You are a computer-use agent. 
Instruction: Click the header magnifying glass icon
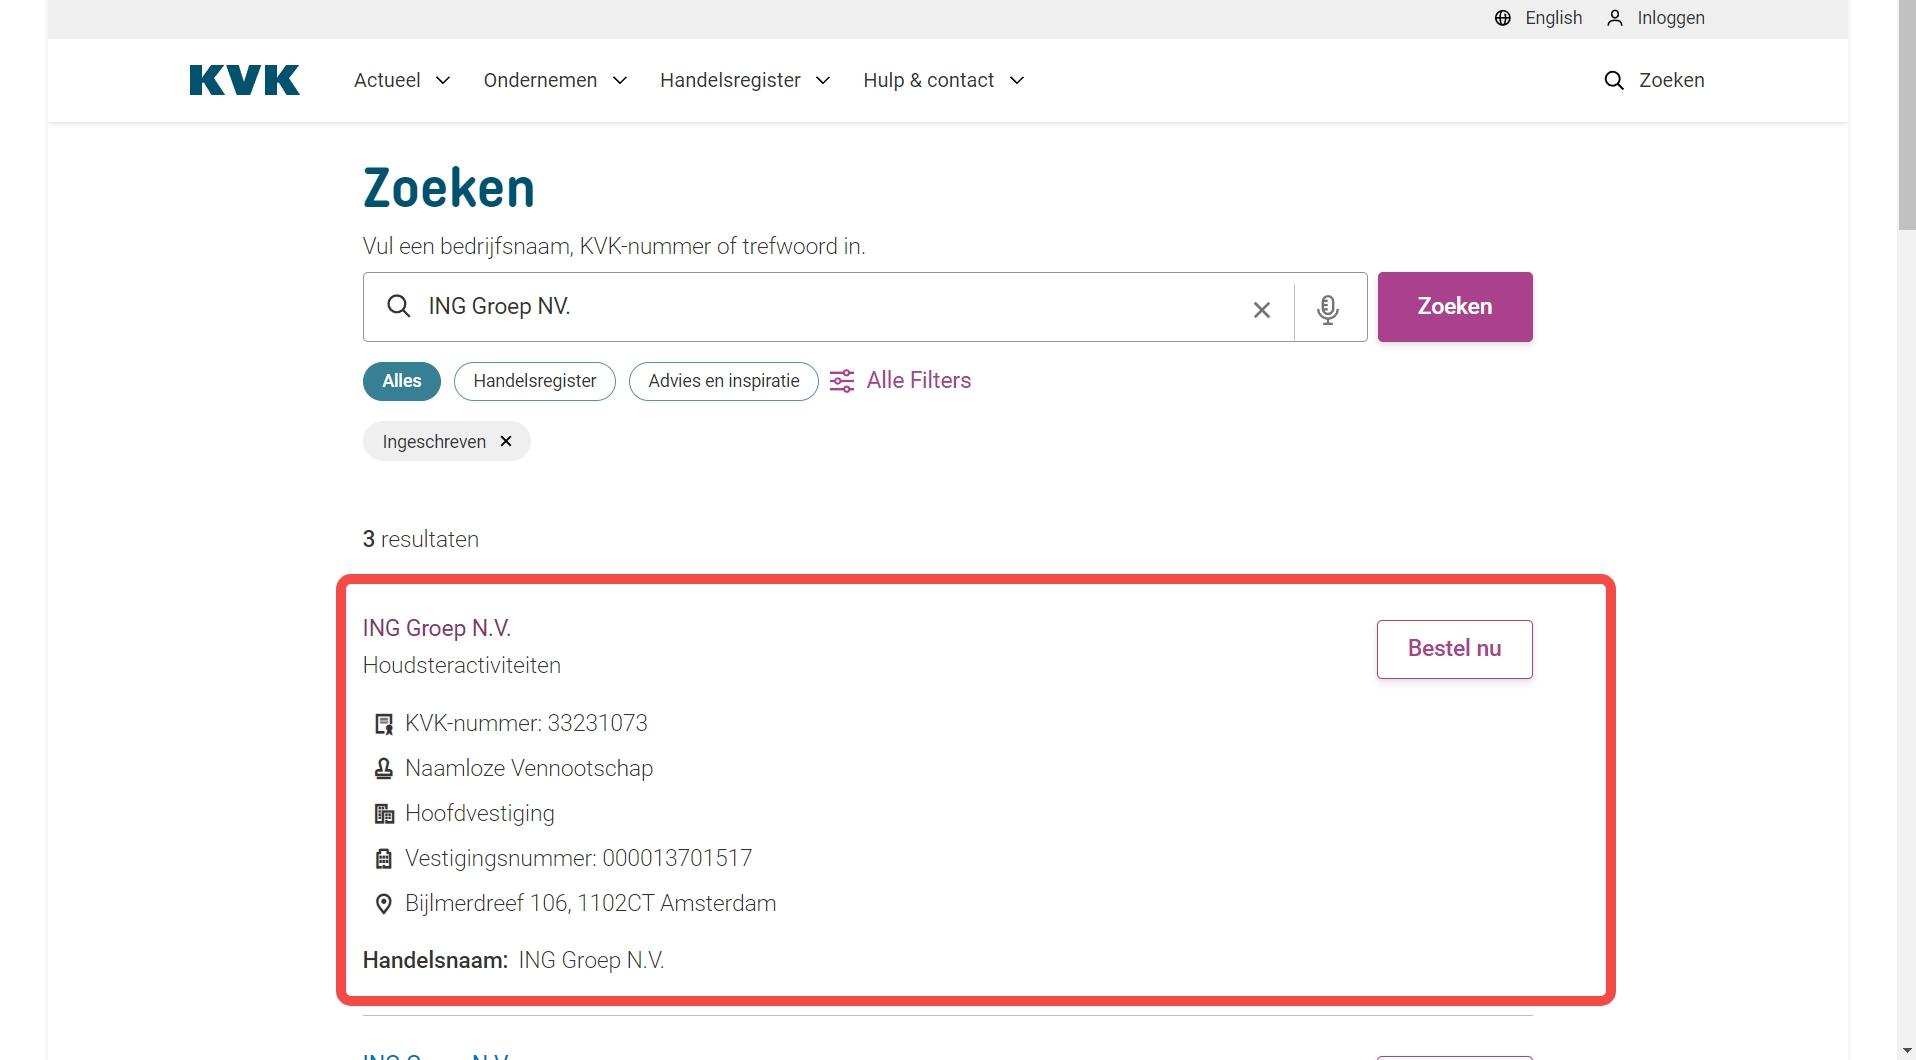coord(1614,80)
